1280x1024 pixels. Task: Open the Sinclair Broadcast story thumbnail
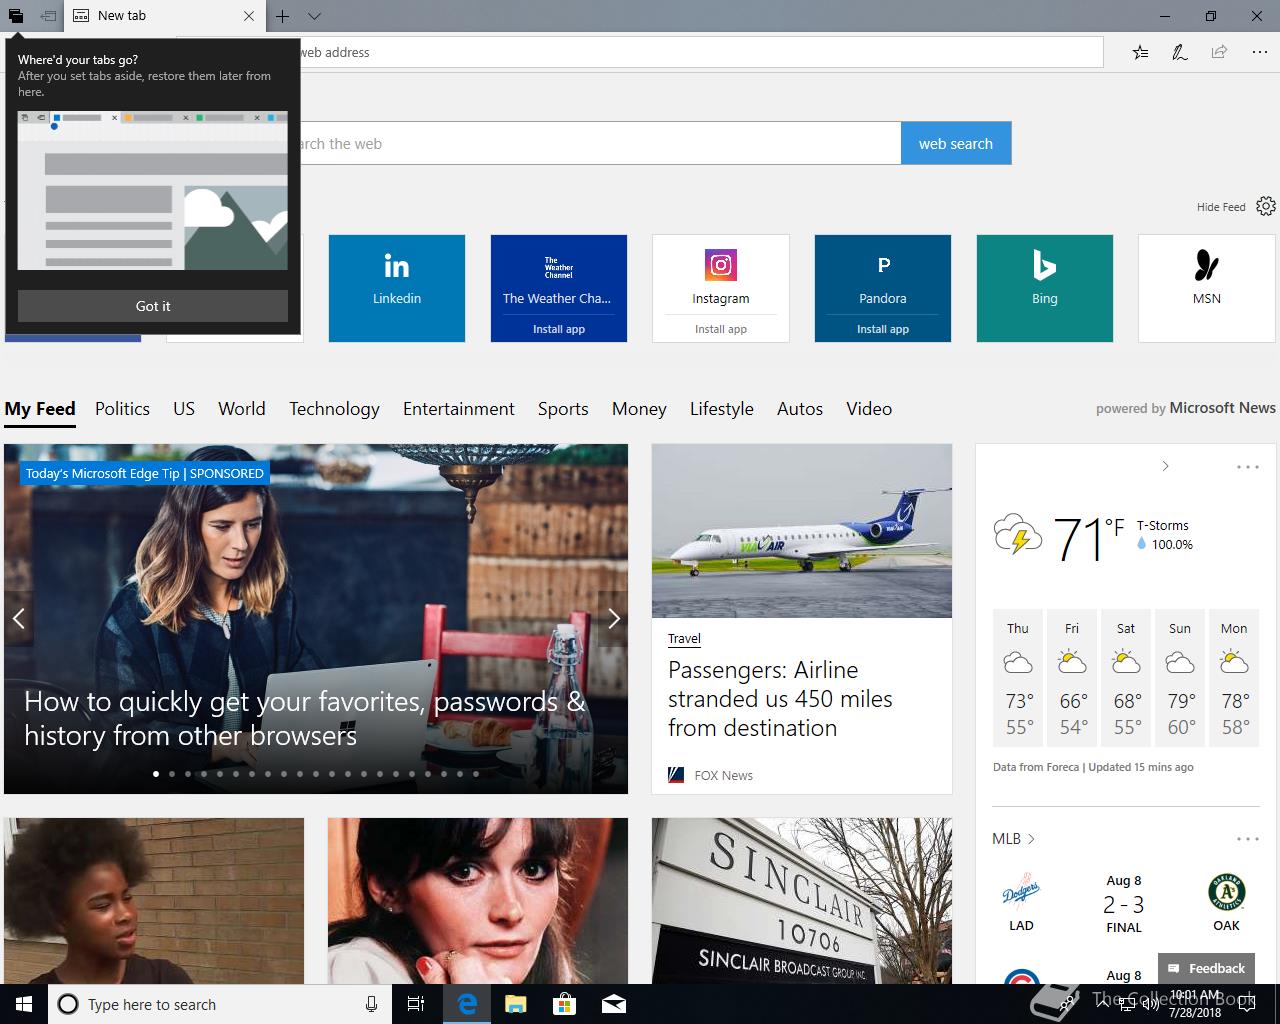pyautogui.click(x=802, y=901)
